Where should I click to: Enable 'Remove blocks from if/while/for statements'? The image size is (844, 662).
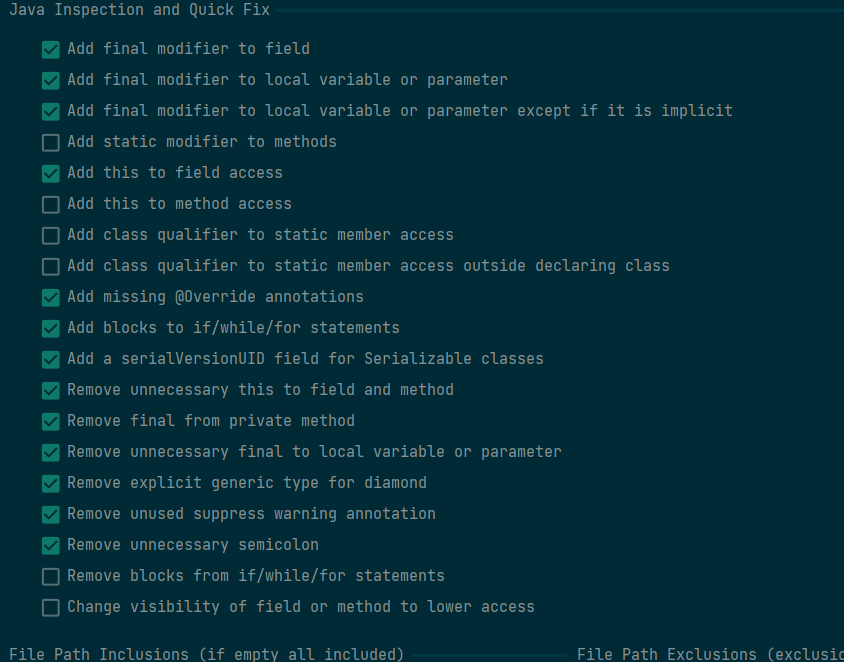[x=50, y=576]
